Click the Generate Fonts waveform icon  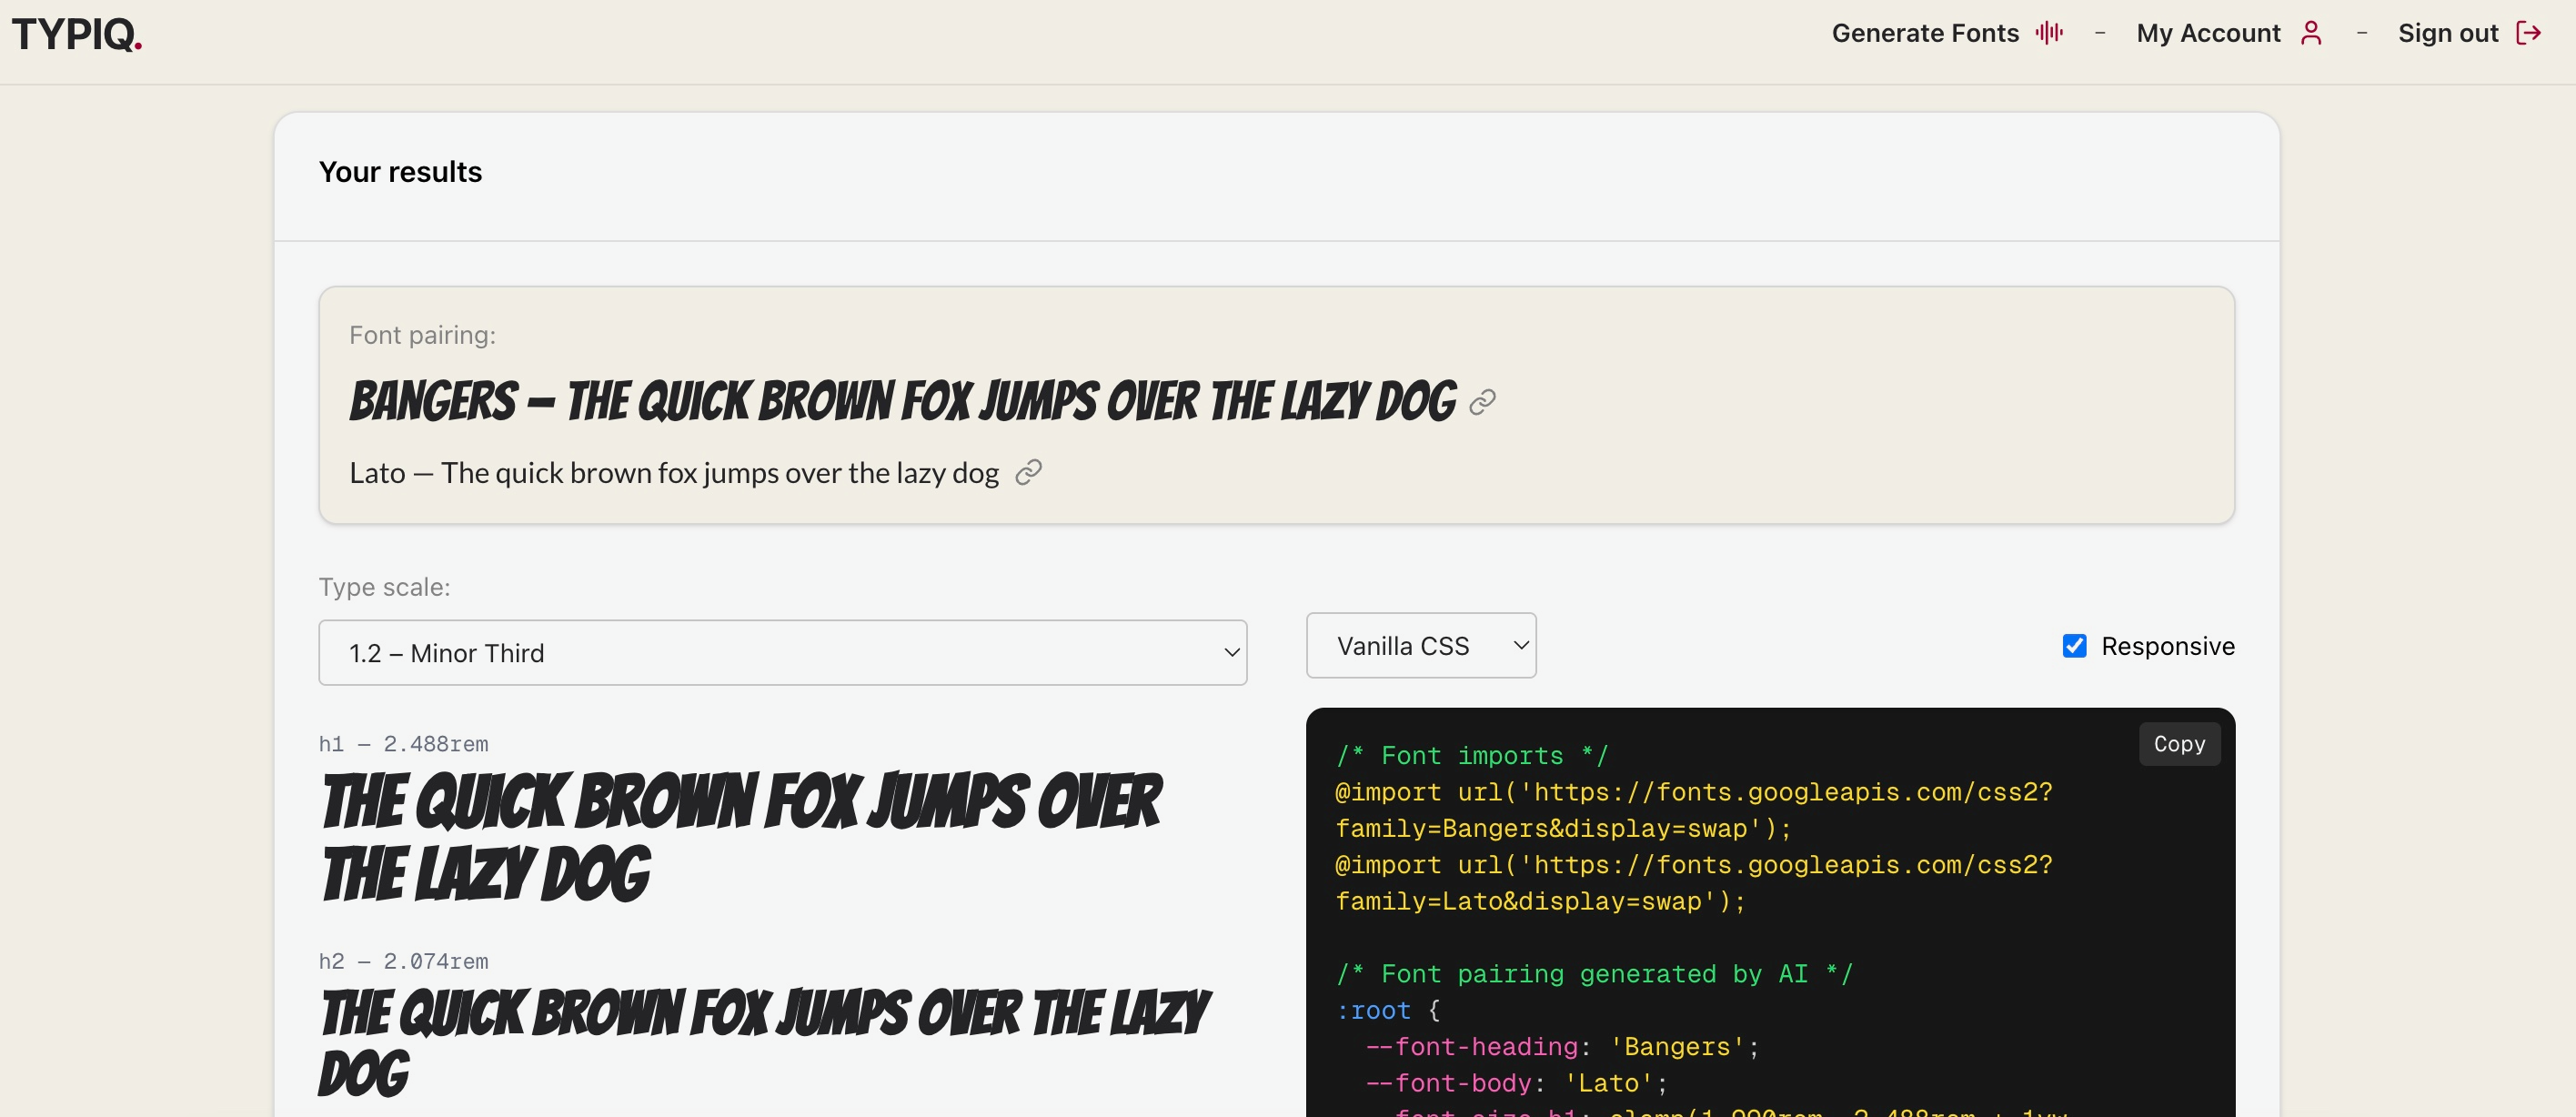pyautogui.click(x=2049, y=33)
